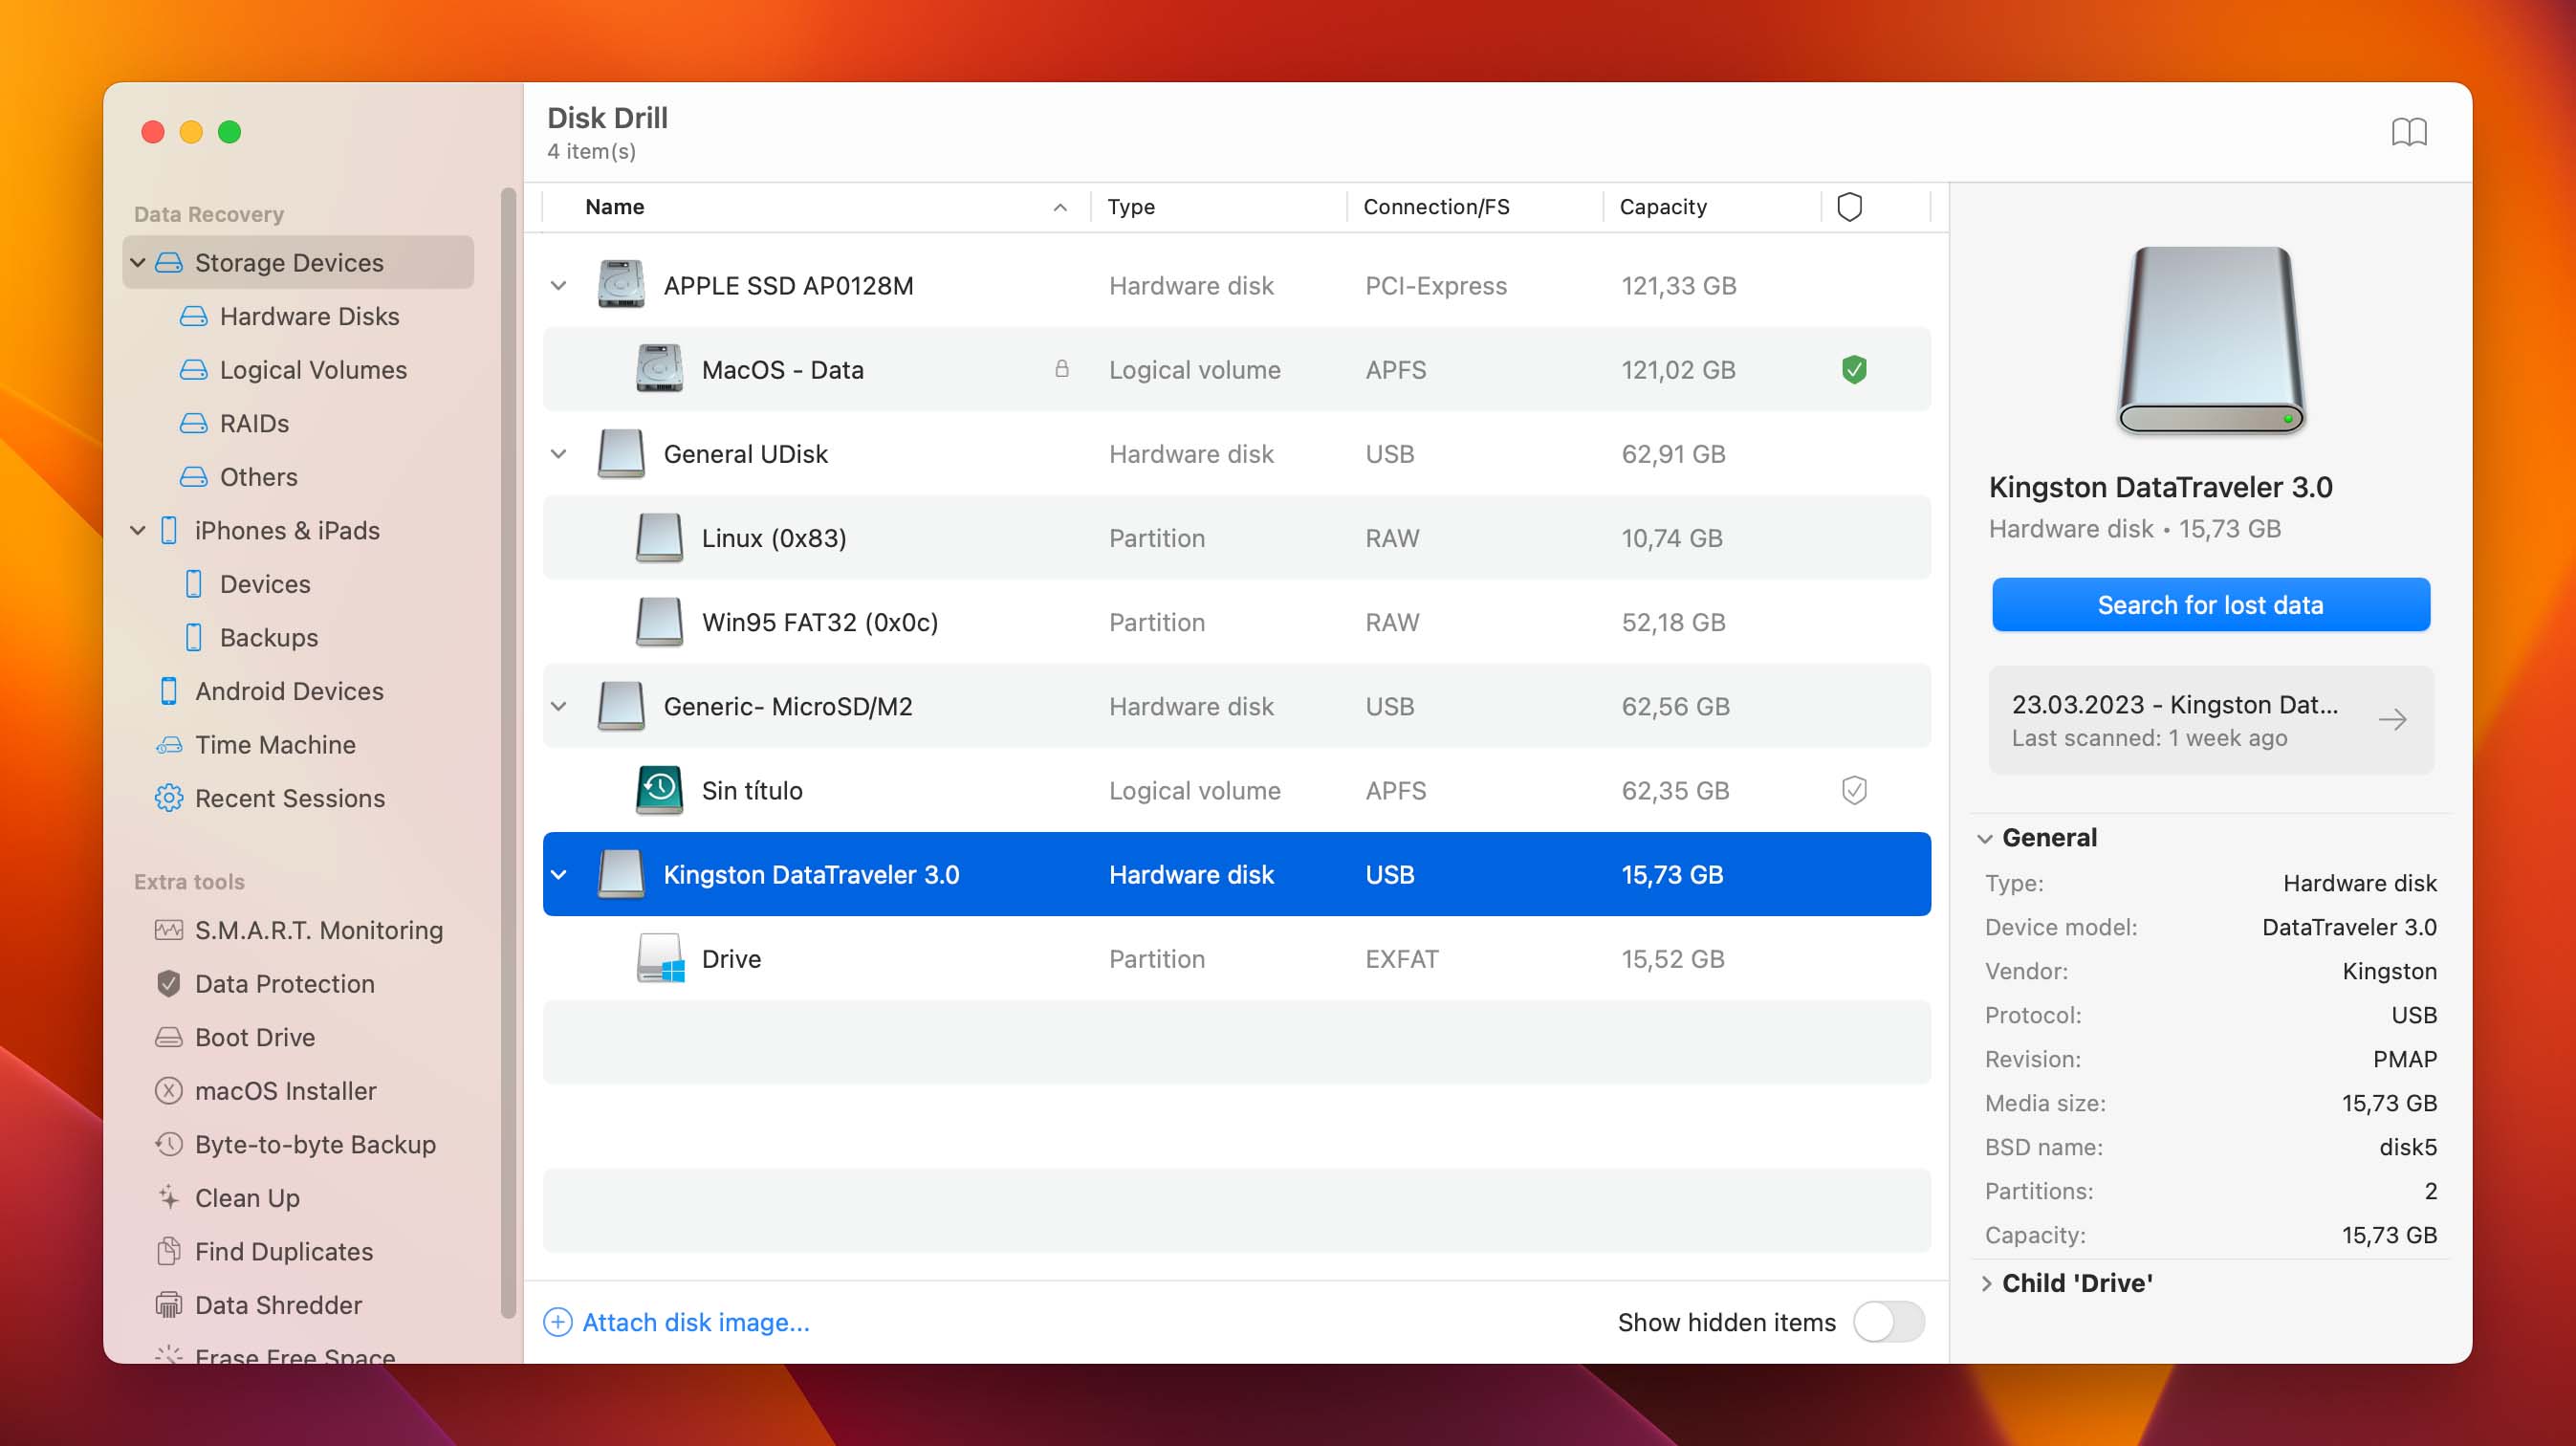
Task: Click the S.M.A.R.T. Monitoring icon
Action: 168,930
